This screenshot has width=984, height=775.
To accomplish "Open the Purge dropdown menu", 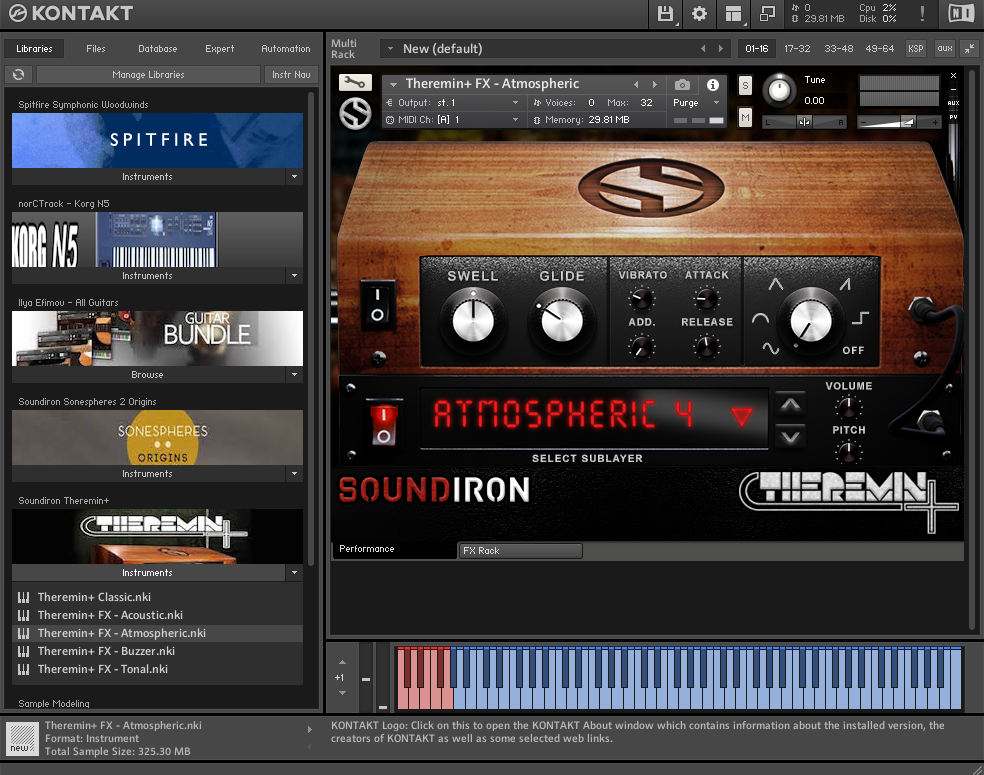I will point(697,102).
